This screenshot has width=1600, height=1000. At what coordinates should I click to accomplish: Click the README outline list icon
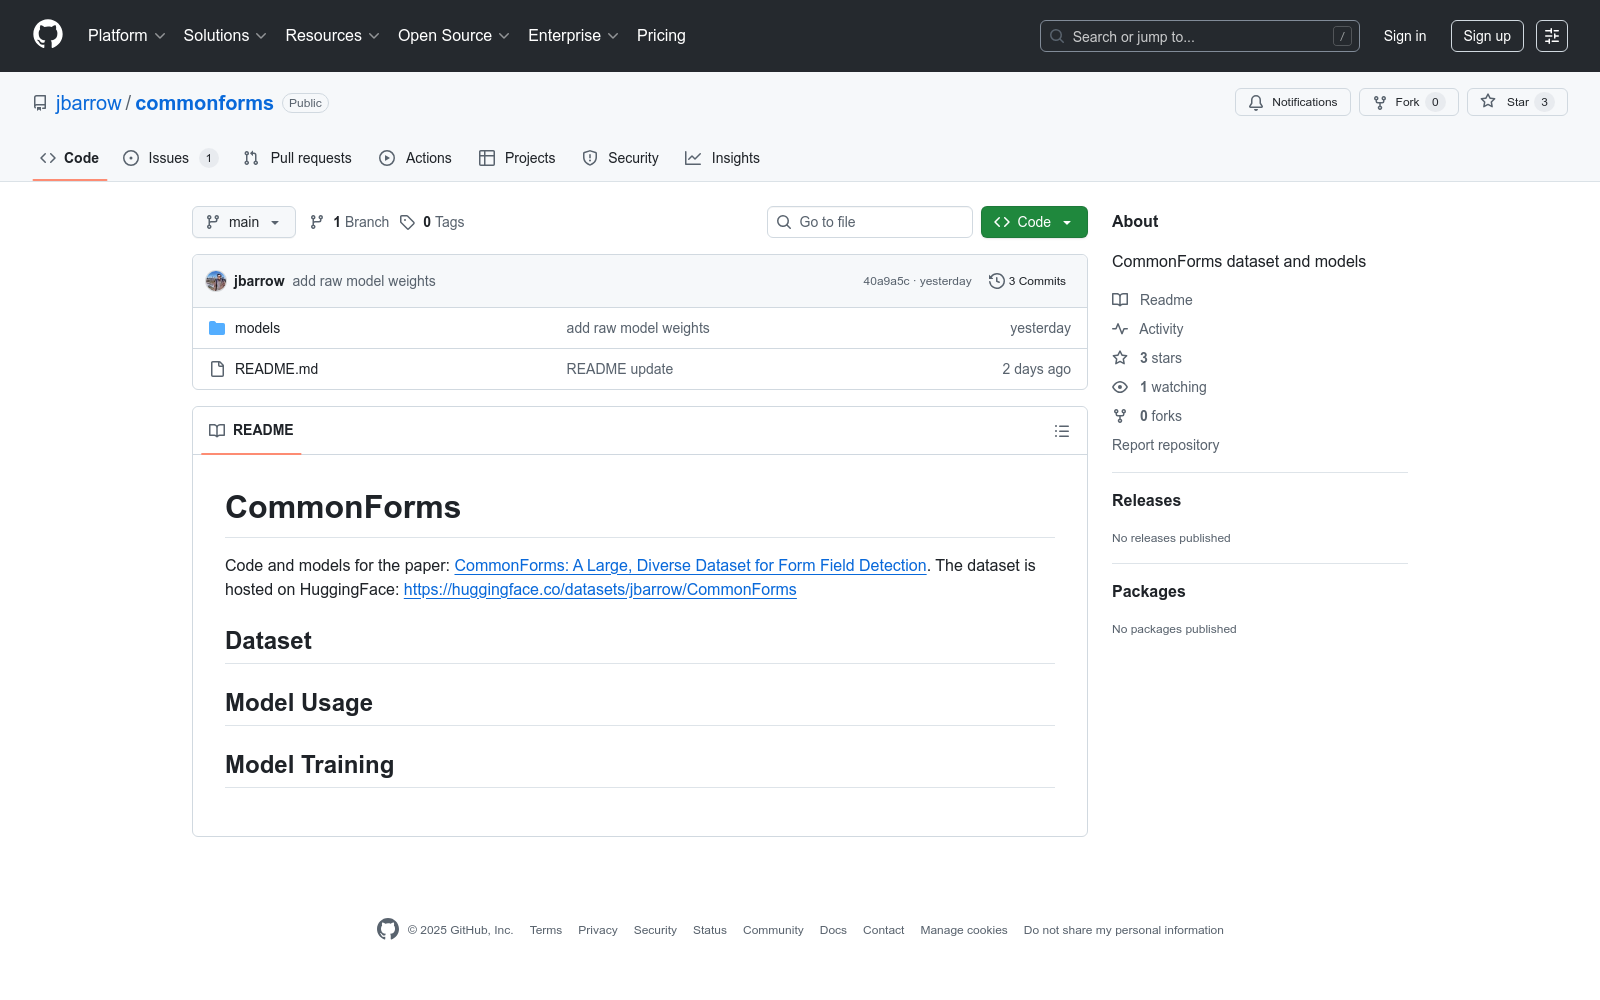click(x=1062, y=431)
